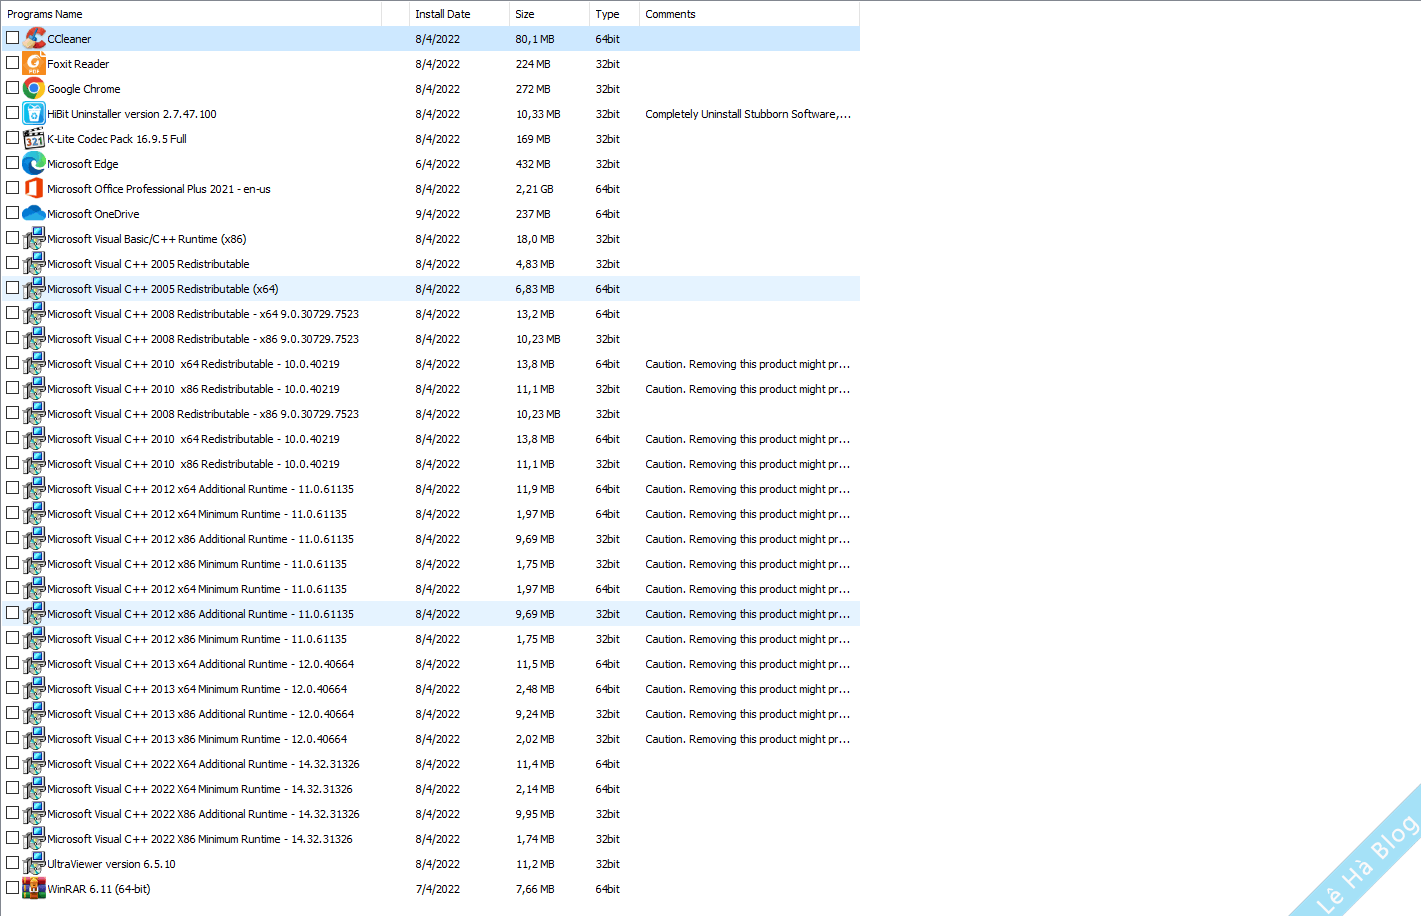Click the UltraViewer icon

35,863
